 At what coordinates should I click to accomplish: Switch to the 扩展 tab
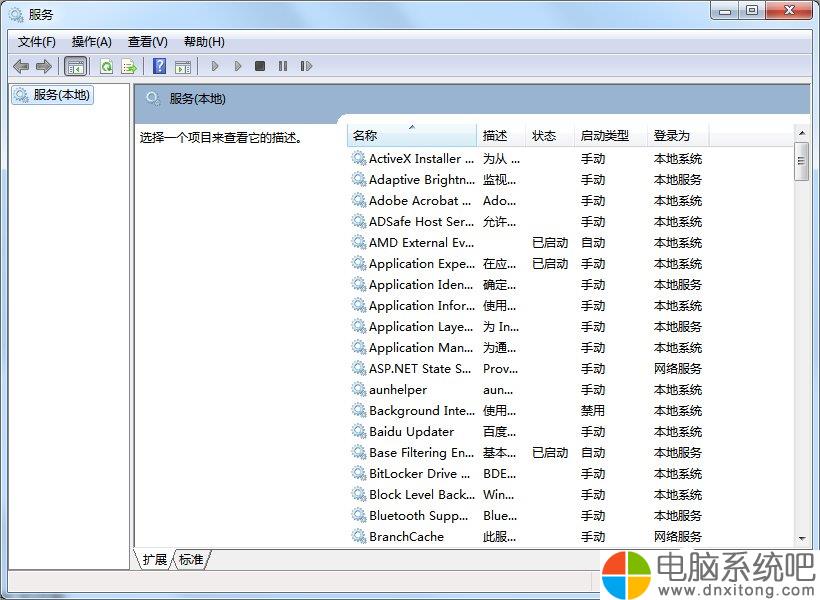[x=155, y=559]
